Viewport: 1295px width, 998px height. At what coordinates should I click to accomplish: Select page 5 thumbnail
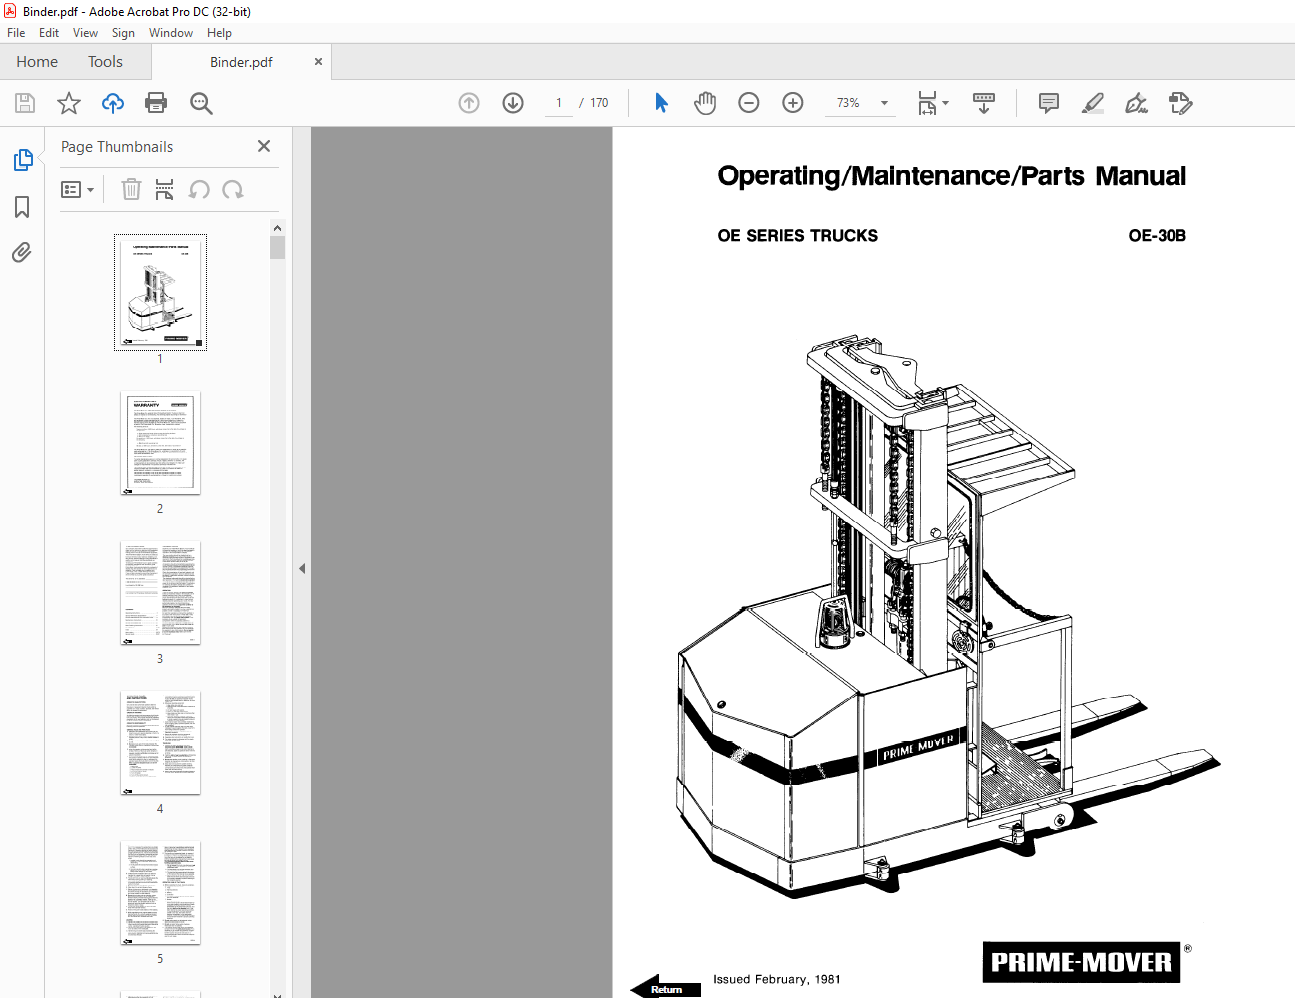[x=160, y=893]
